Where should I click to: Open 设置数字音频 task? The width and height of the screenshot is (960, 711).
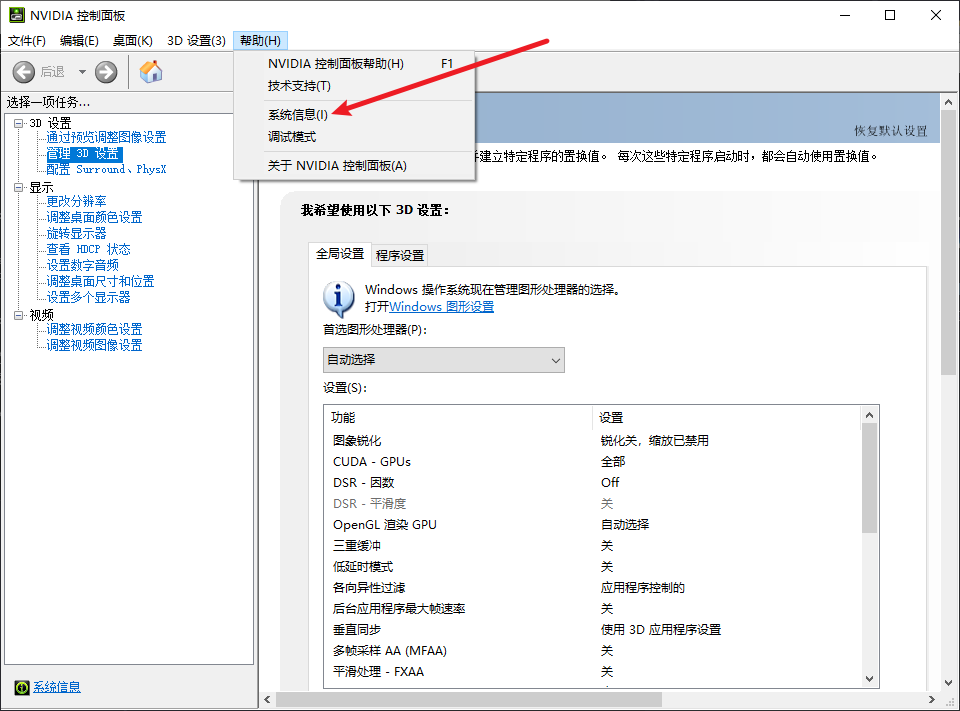tap(83, 265)
